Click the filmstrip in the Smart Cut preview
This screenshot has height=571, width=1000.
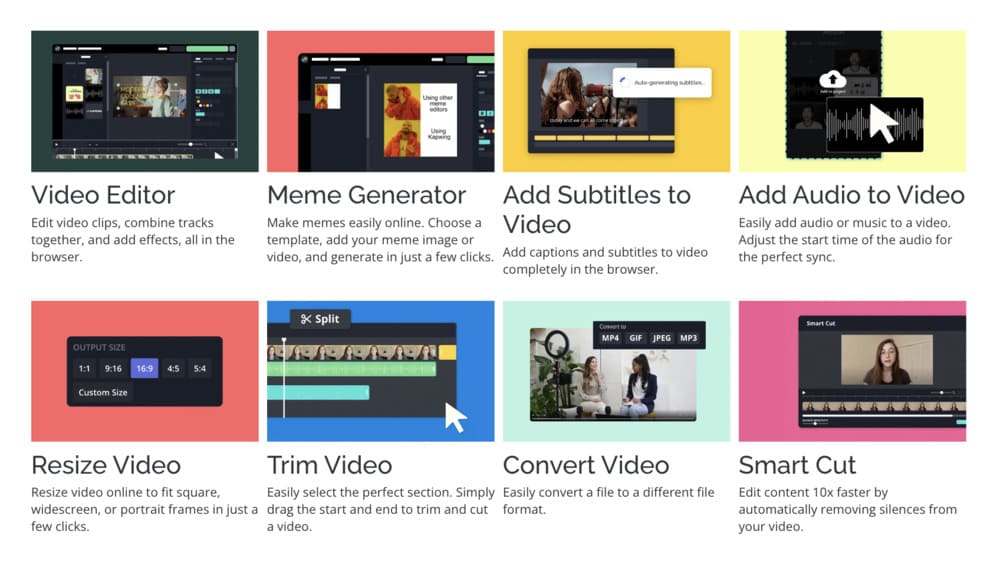coord(884,406)
